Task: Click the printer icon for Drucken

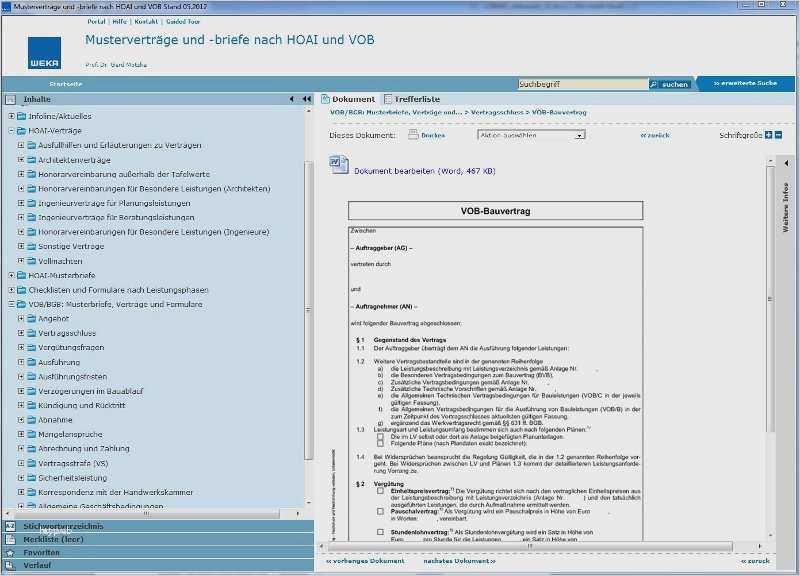Action: click(413, 135)
